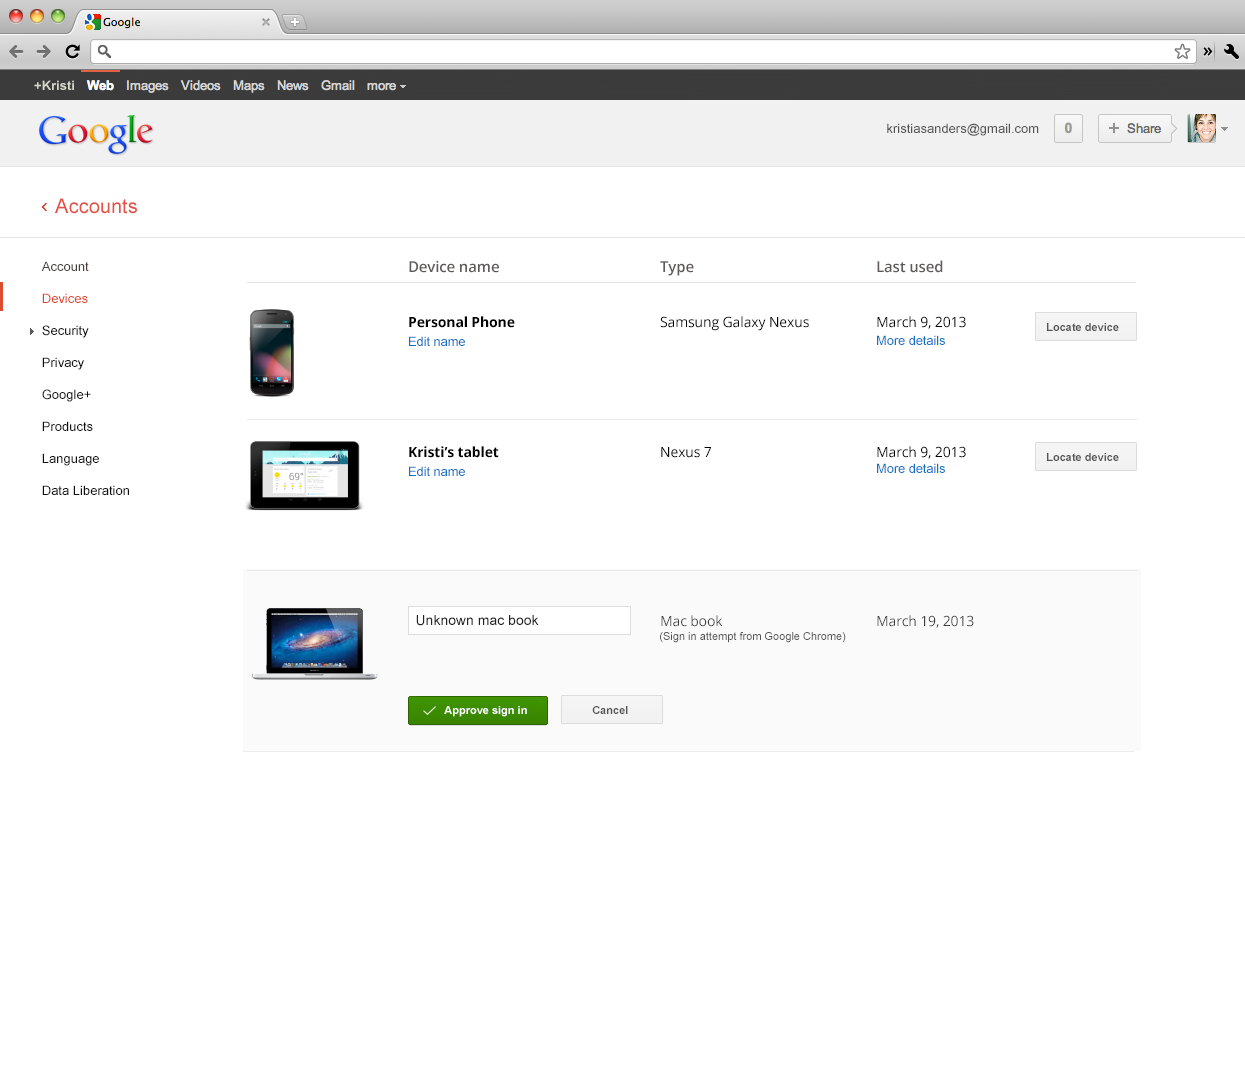
Task: Click the Personal Phone device name
Action: coord(461,322)
